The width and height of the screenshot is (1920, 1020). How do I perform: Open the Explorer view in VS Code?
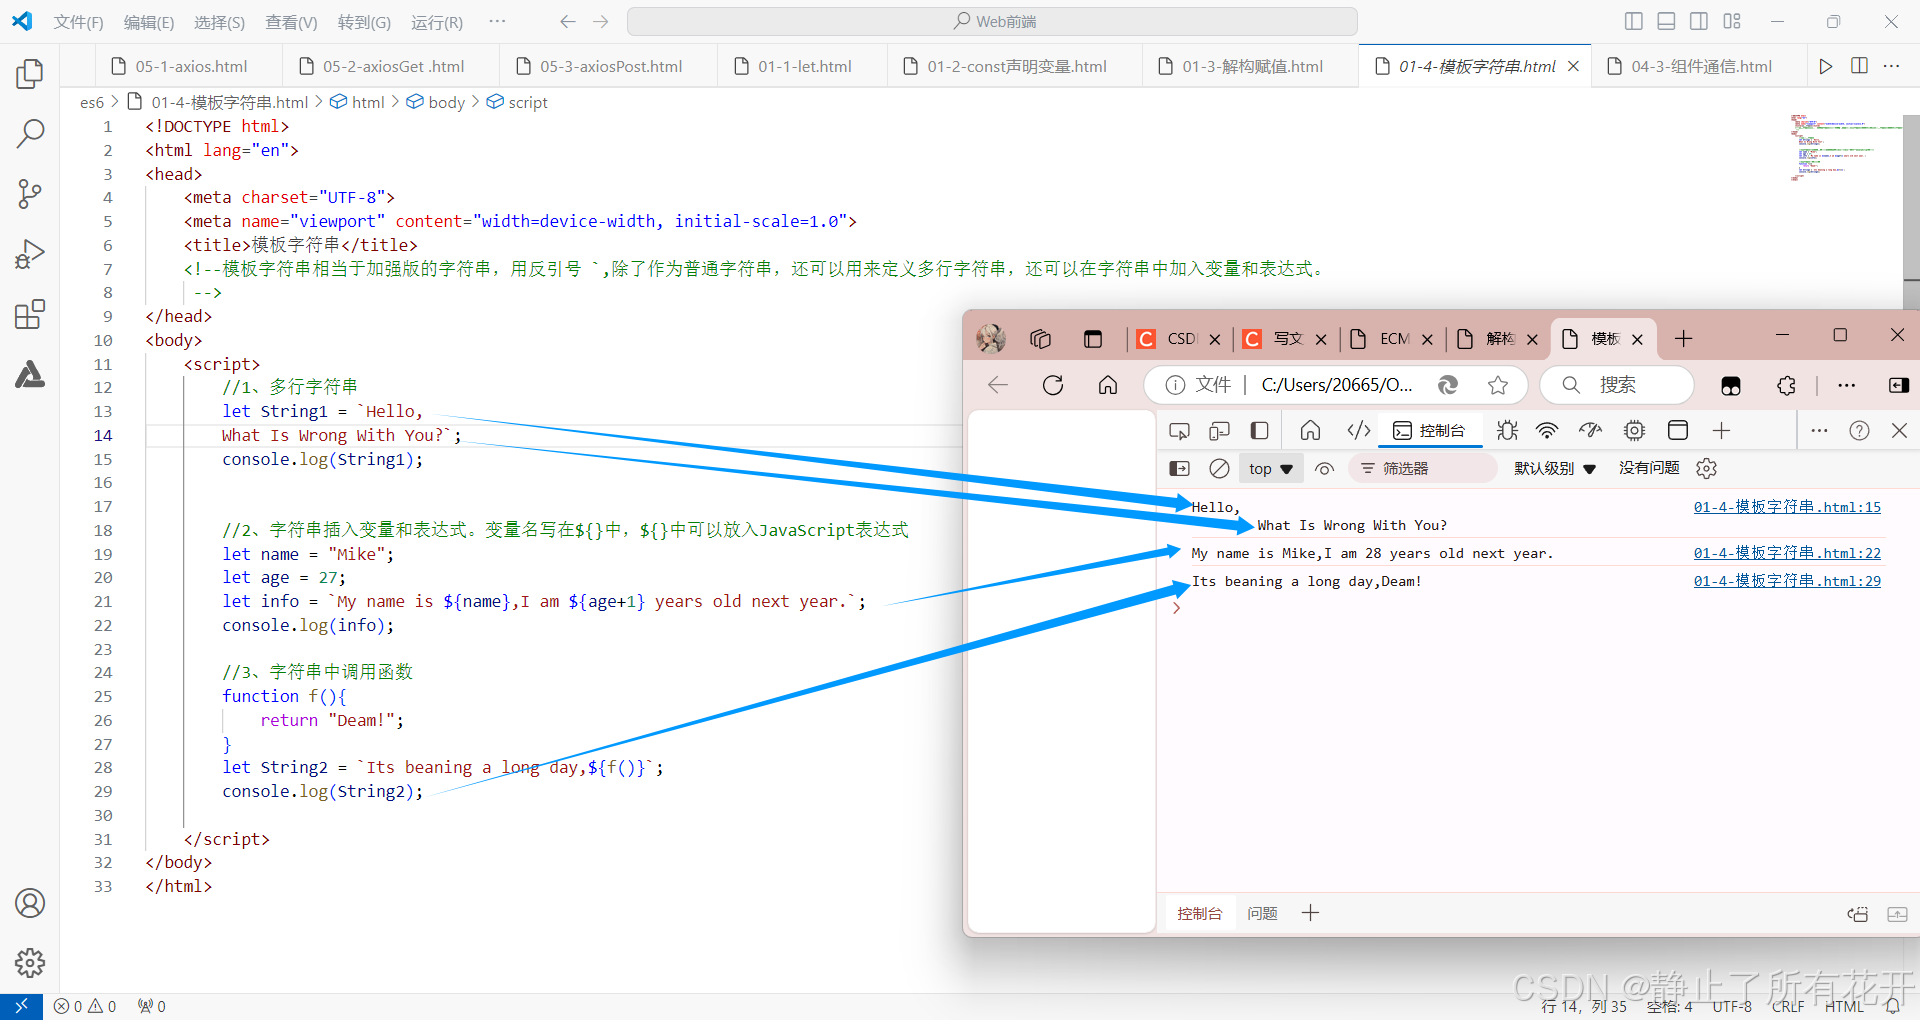coord(30,73)
